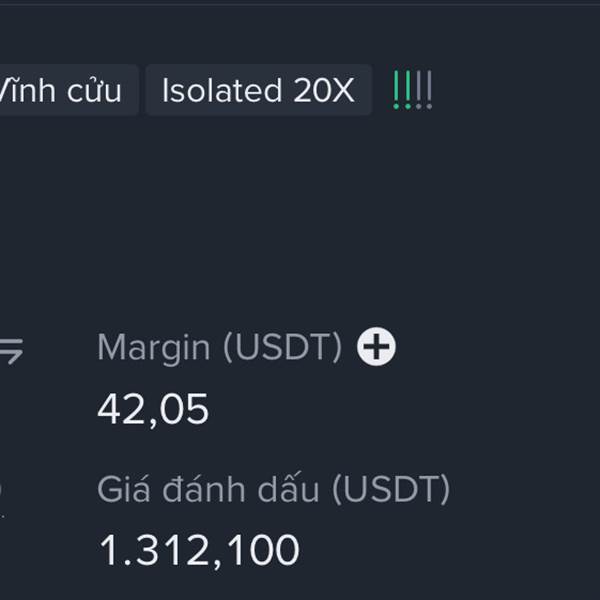
Task: Open the Isolated 20X margin mode tag
Action: tap(258, 91)
